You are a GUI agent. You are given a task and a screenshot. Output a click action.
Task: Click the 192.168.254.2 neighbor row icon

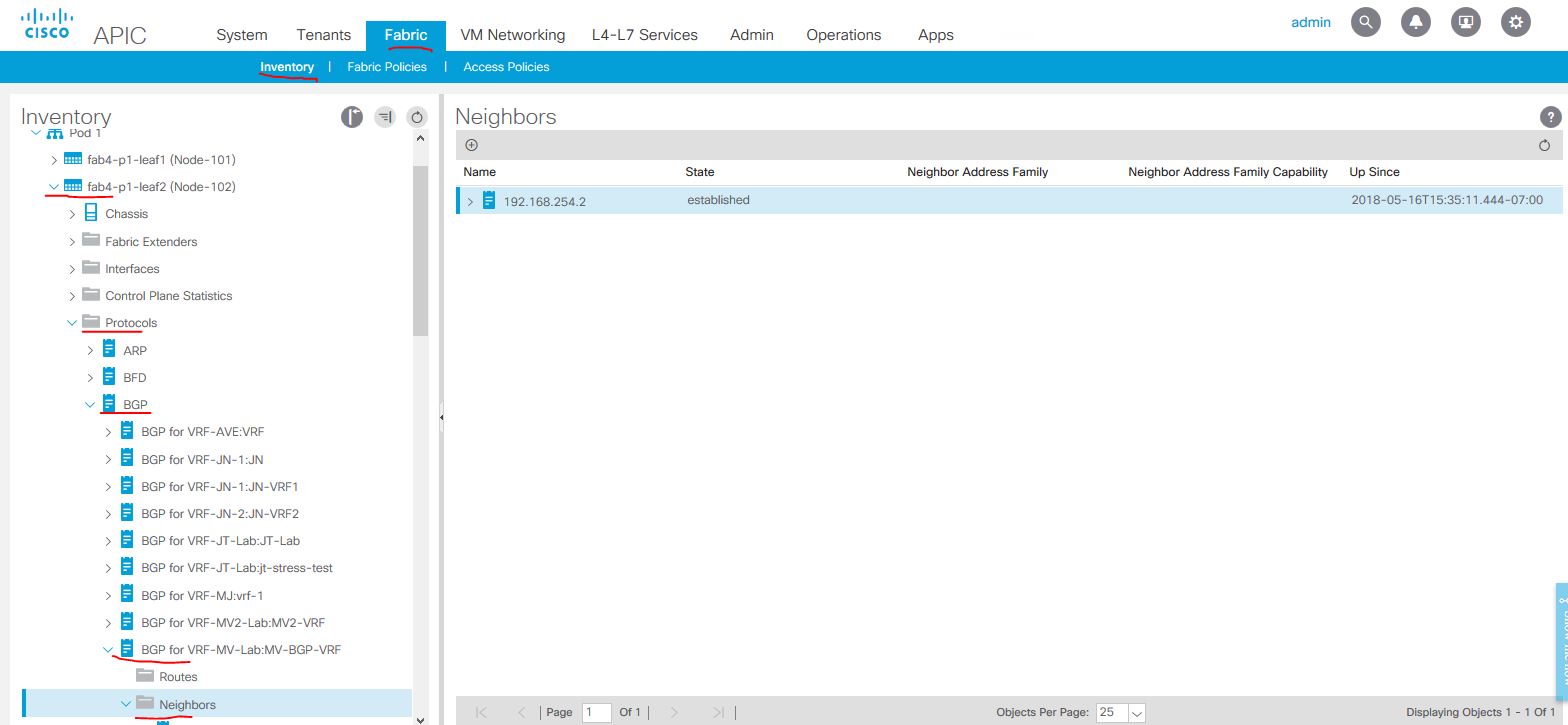coord(489,200)
